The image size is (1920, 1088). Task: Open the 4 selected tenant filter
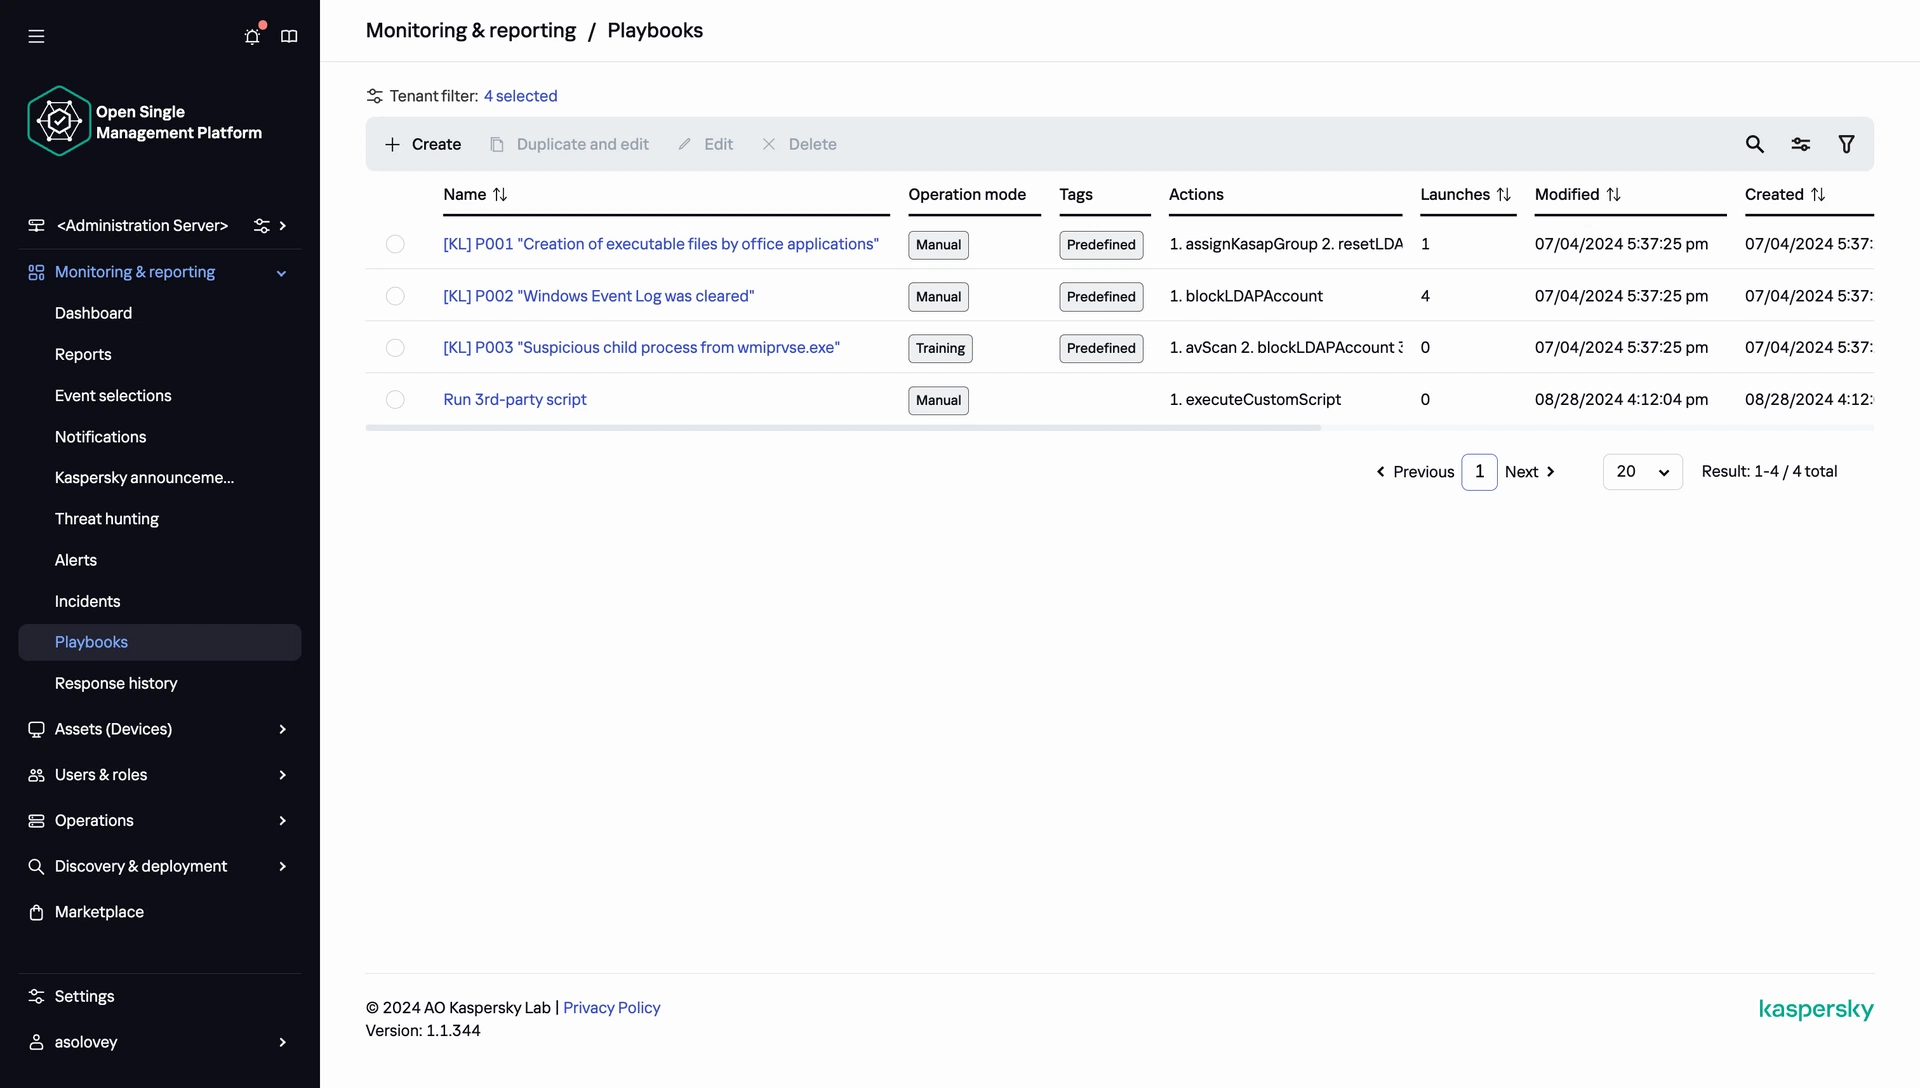[520, 96]
